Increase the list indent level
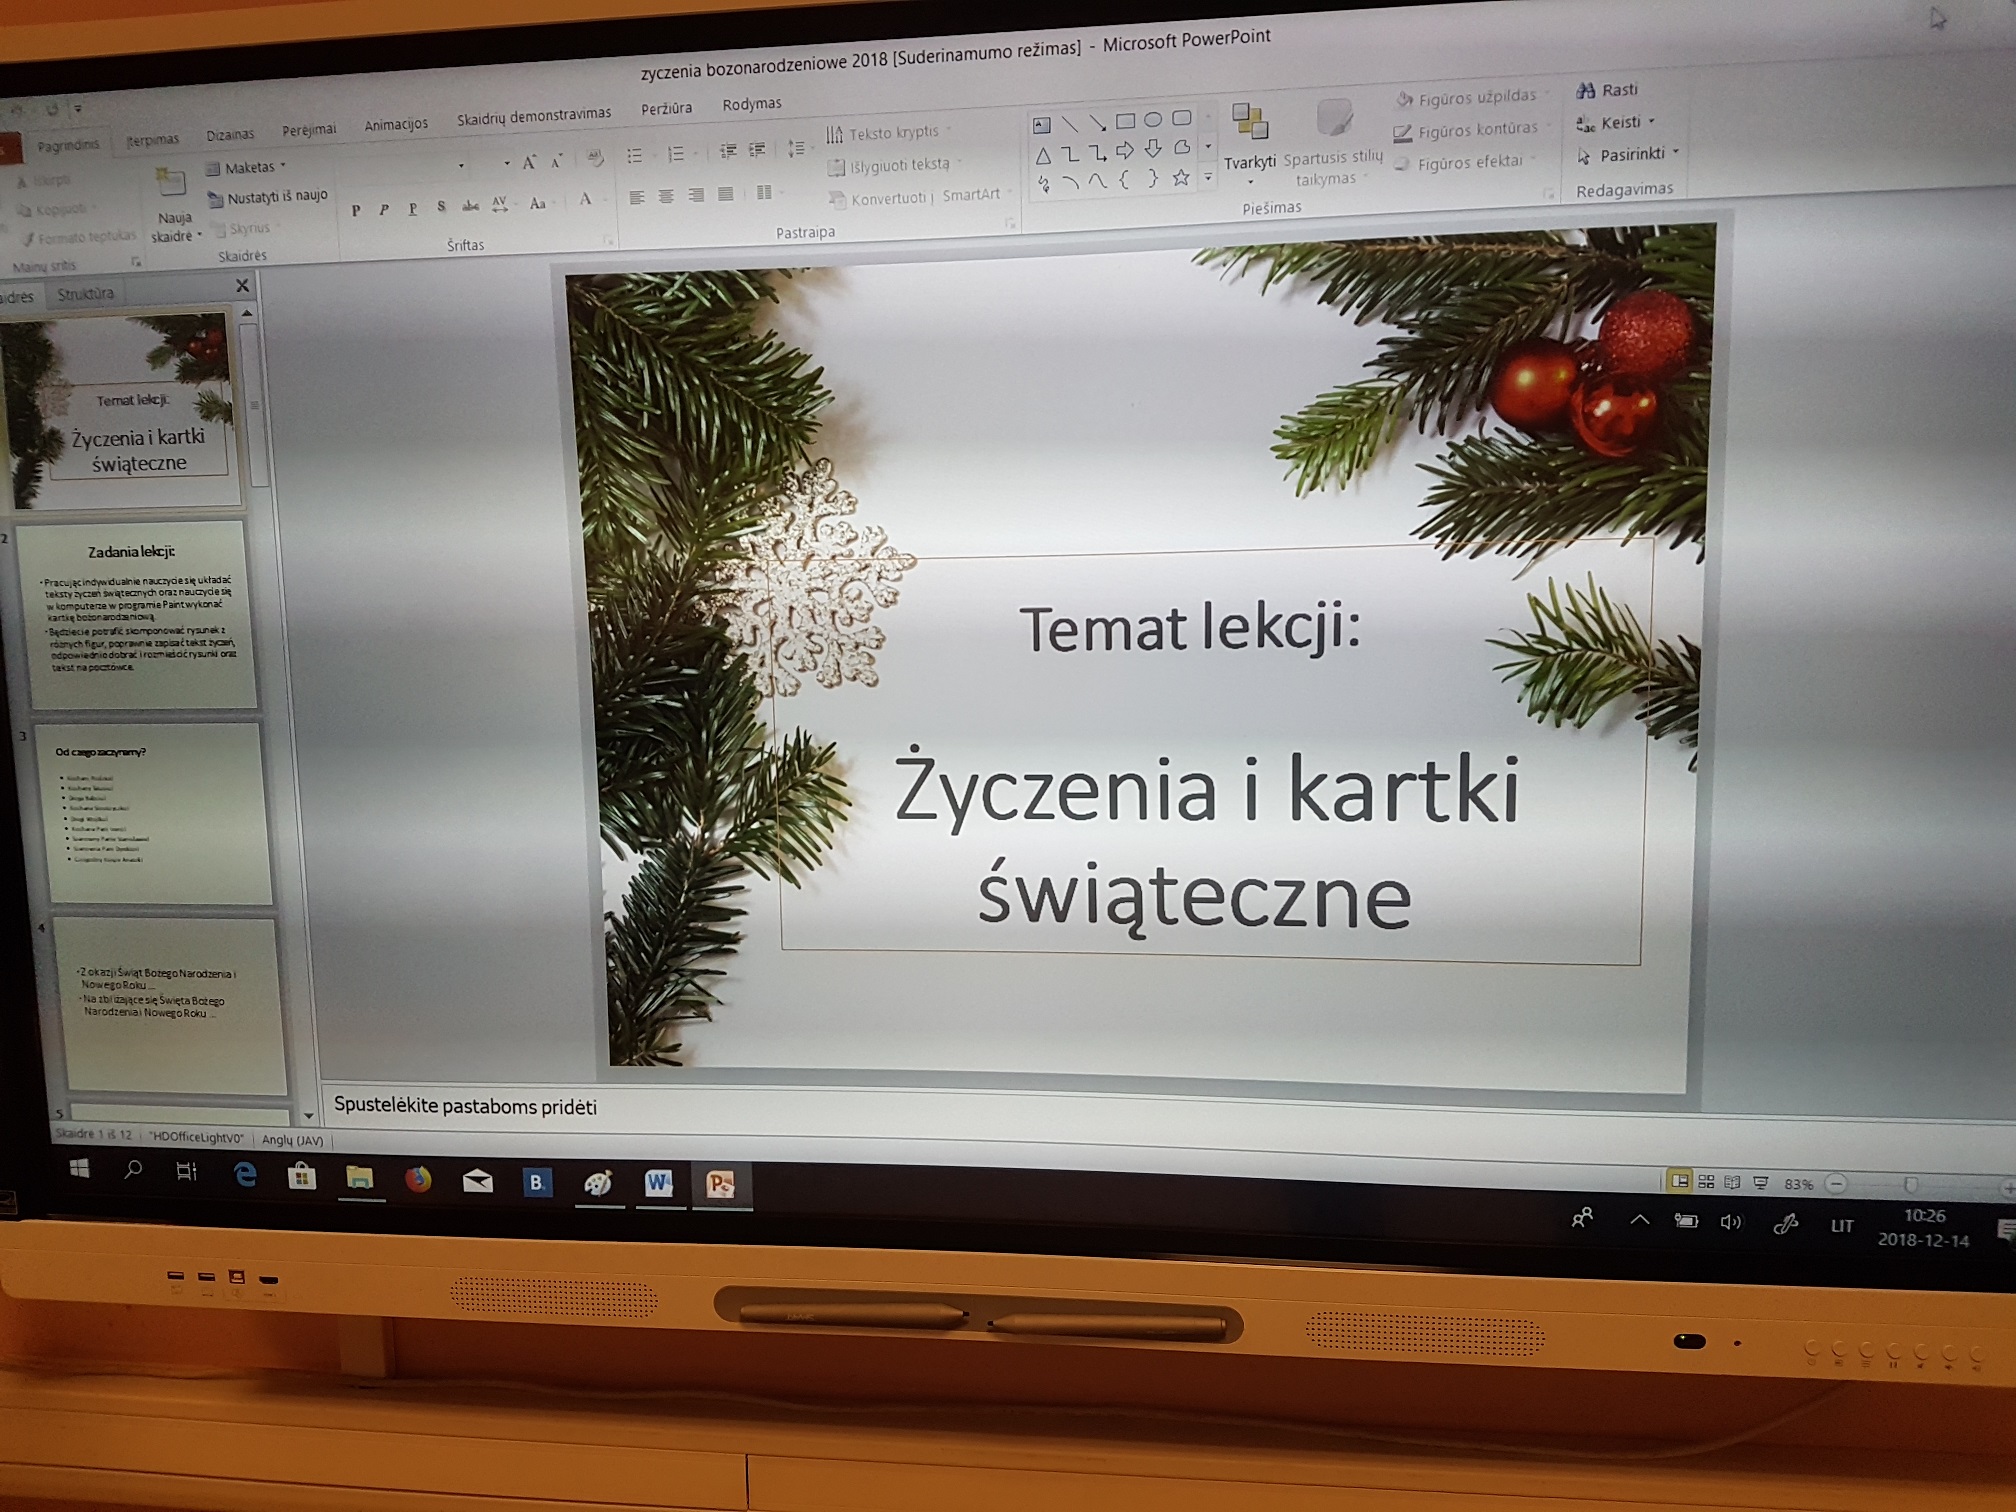 click(757, 150)
